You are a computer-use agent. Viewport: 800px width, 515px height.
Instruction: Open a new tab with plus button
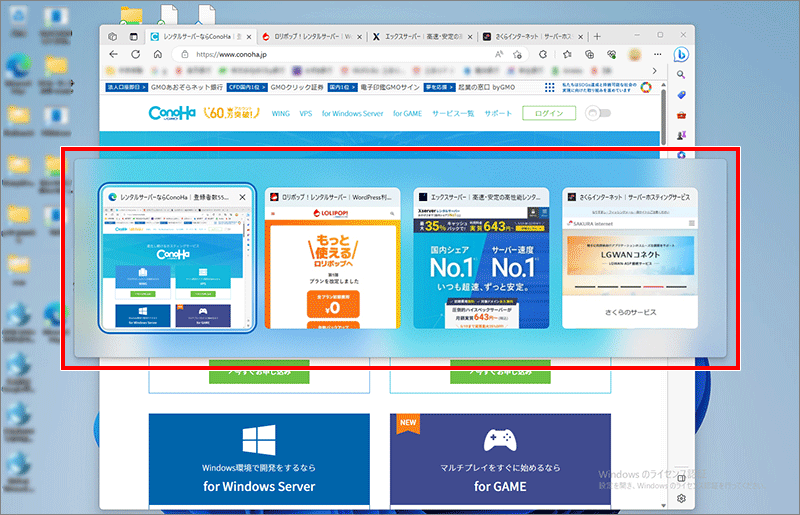click(x=597, y=37)
